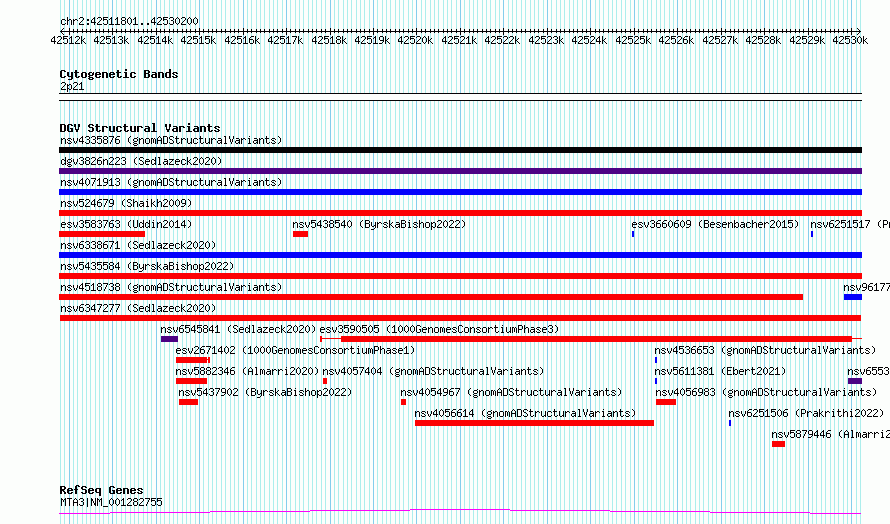Click the 42512k ruler tick label
The height and width of the screenshot is (524, 890).
[68, 40]
